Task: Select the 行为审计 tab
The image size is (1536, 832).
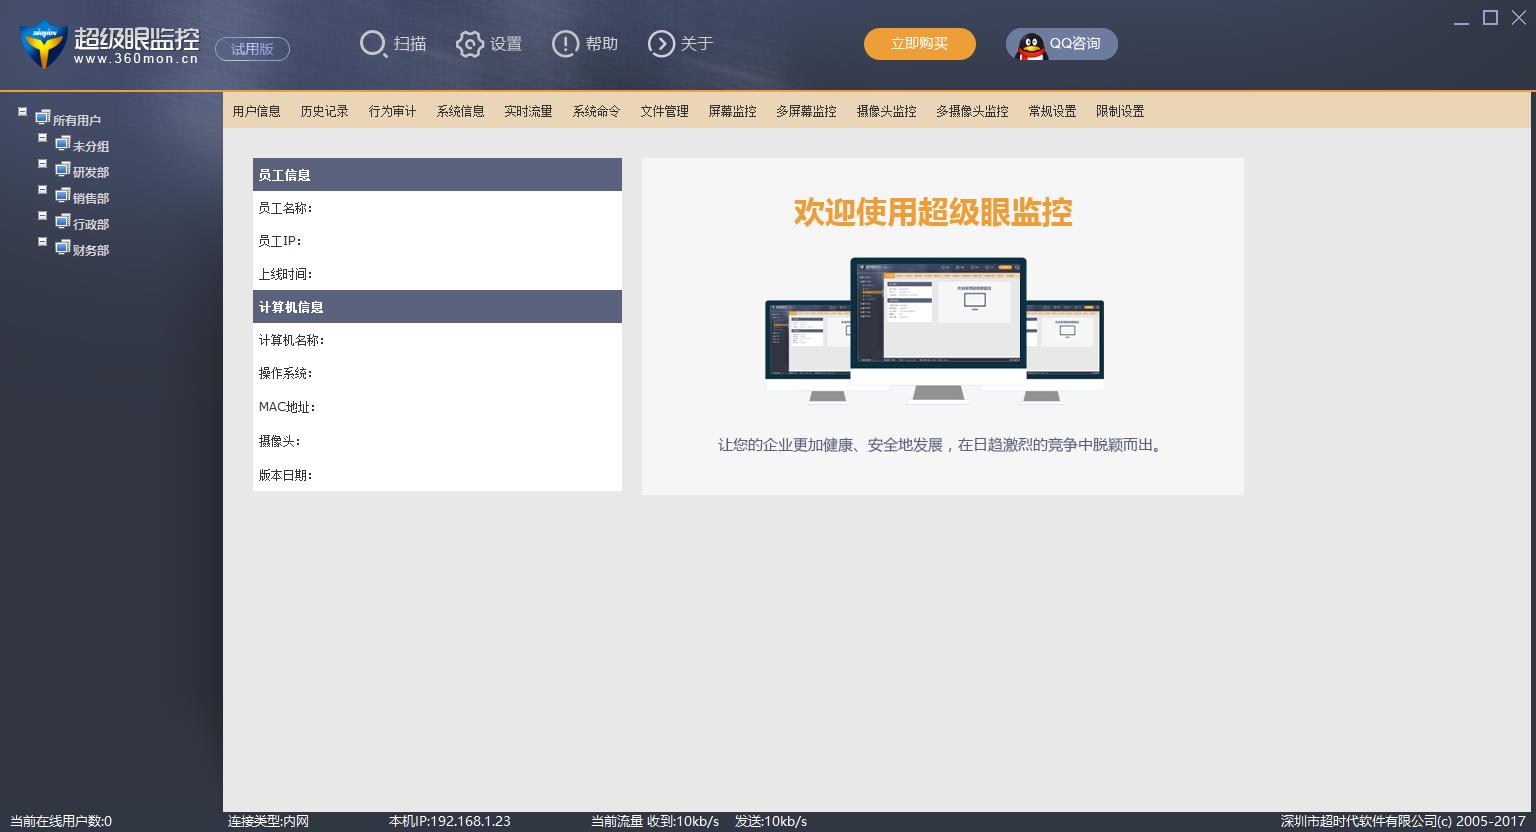Action: [393, 111]
